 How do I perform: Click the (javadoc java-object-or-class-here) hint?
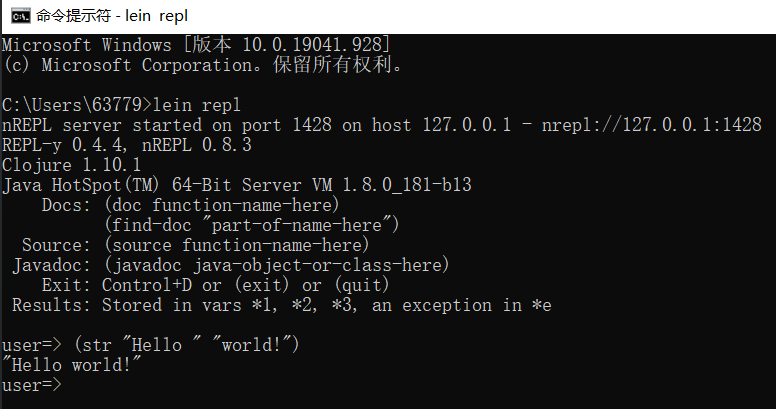(x=277, y=265)
